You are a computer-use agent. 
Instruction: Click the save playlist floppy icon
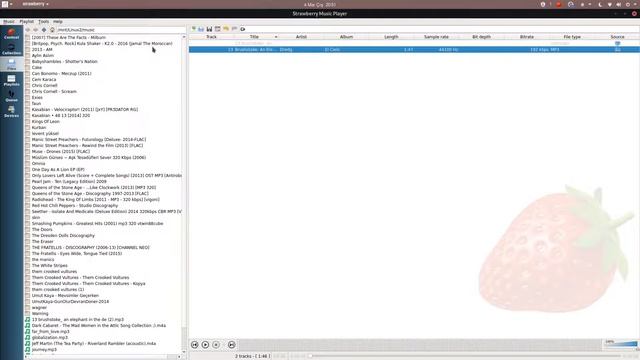[x=209, y=29]
